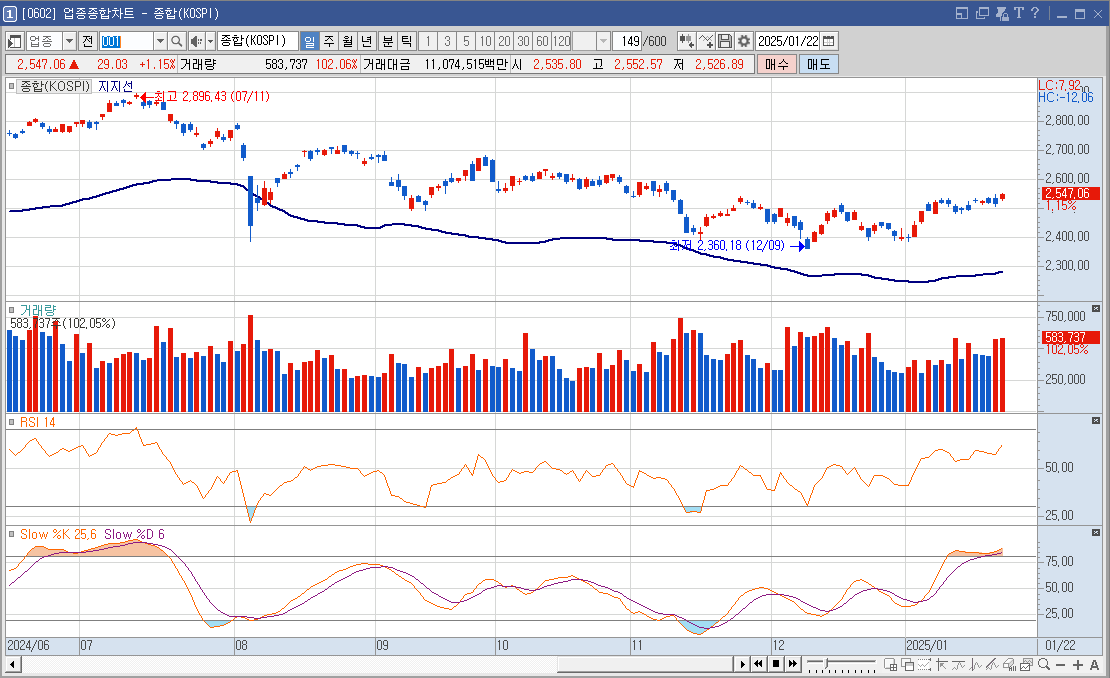Select the 년 (yearly) period toggle
The height and width of the screenshot is (678, 1110).
pyautogui.click(x=367, y=41)
